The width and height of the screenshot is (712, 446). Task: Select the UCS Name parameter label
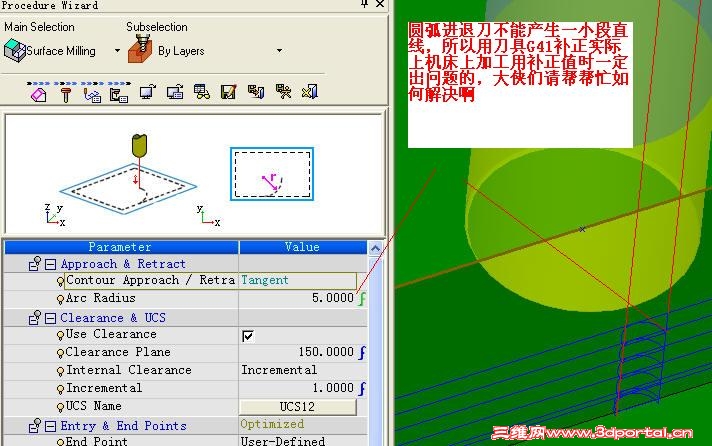[94, 406]
